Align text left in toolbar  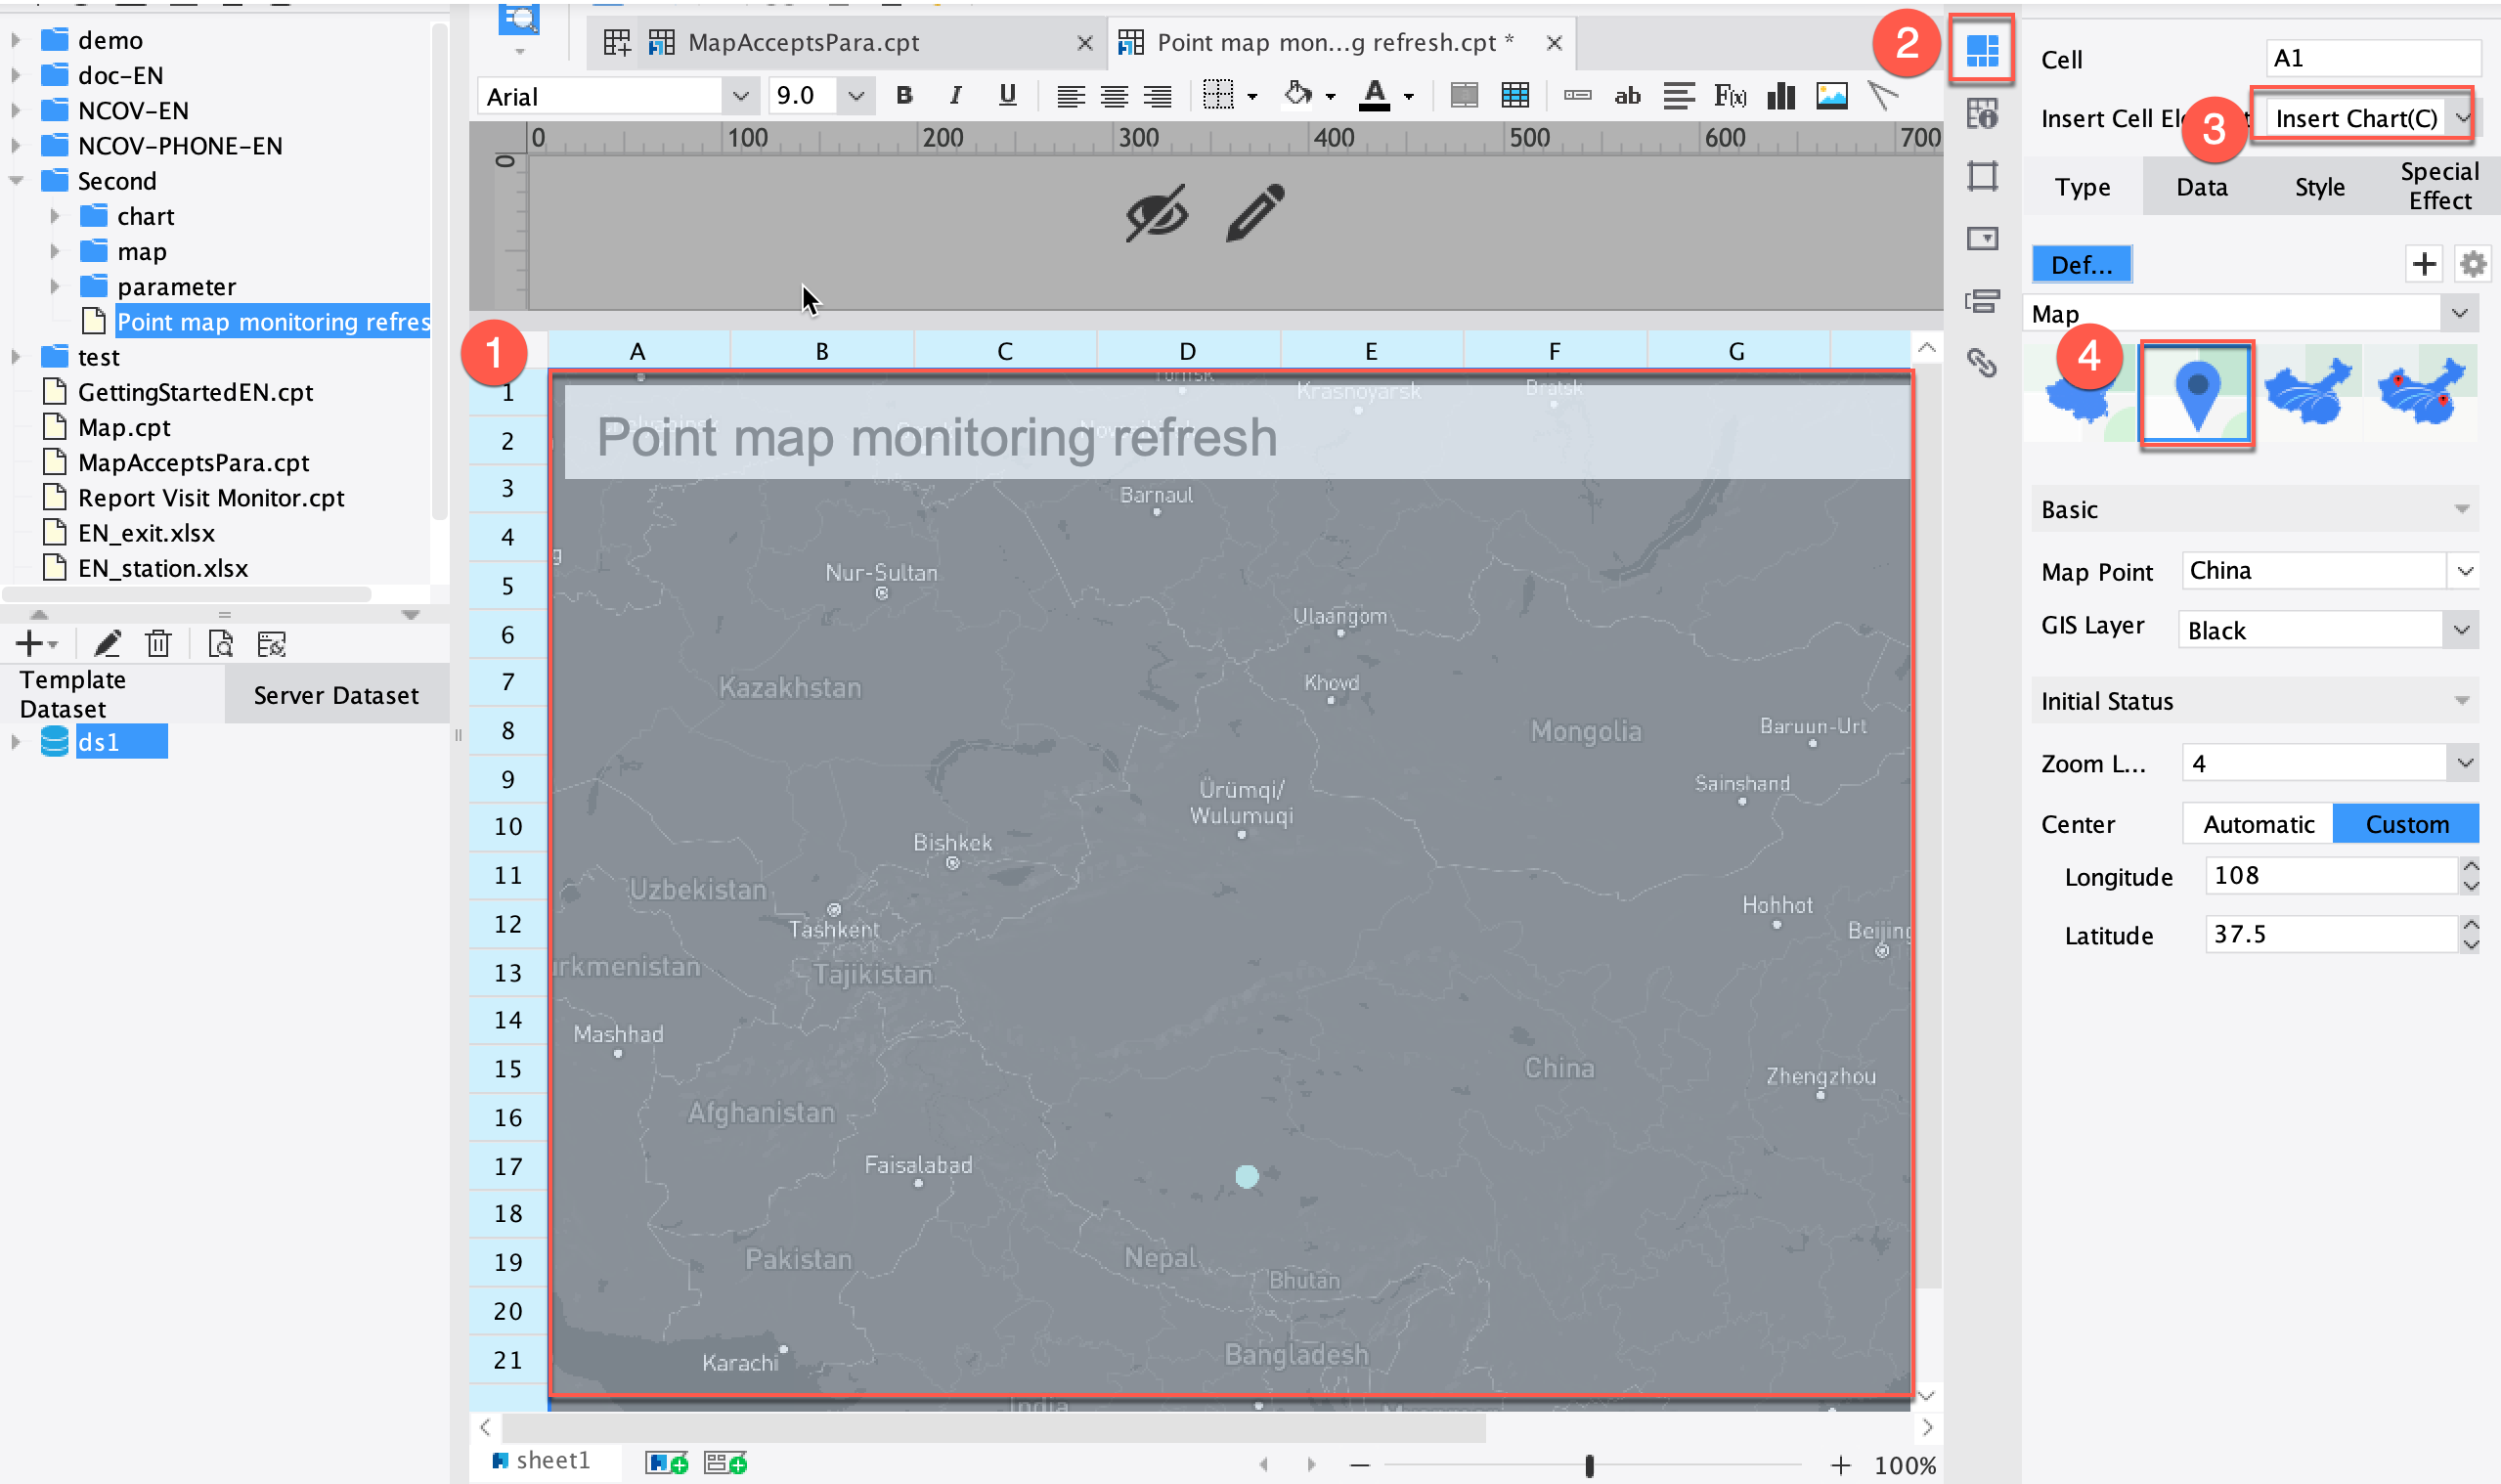[x=1070, y=96]
